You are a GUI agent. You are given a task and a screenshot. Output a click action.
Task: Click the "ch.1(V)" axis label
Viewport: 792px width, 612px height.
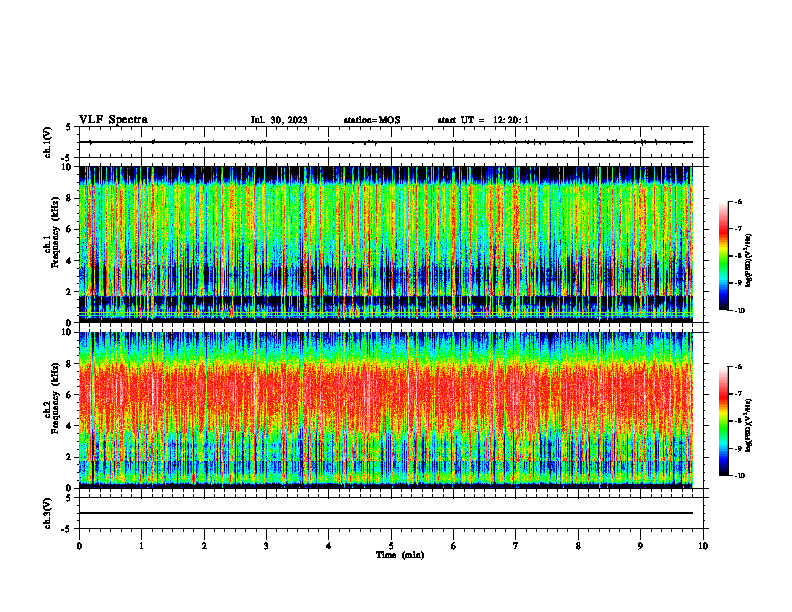pyautogui.click(x=48, y=142)
